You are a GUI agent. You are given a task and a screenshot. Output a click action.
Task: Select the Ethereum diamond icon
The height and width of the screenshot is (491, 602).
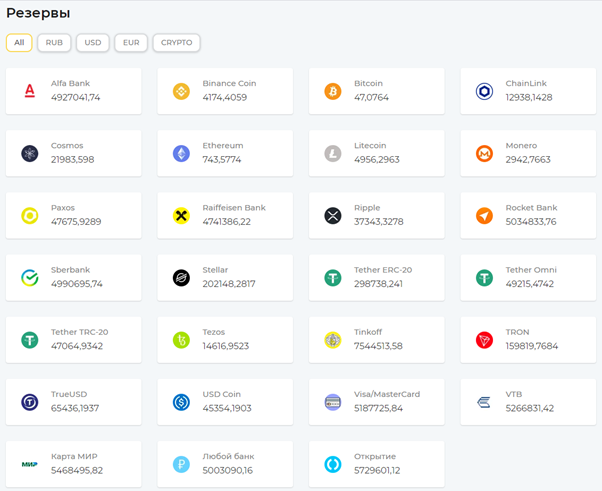181,154
